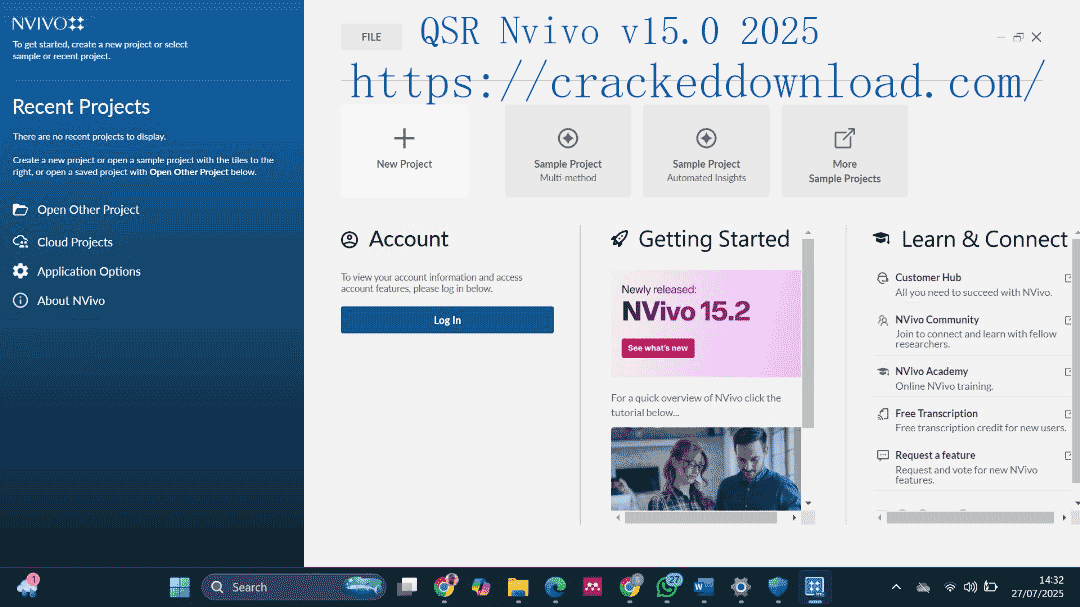The image size is (1080, 607).
Task: Click the NVivo logo in sidebar
Action: click(48, 23)
